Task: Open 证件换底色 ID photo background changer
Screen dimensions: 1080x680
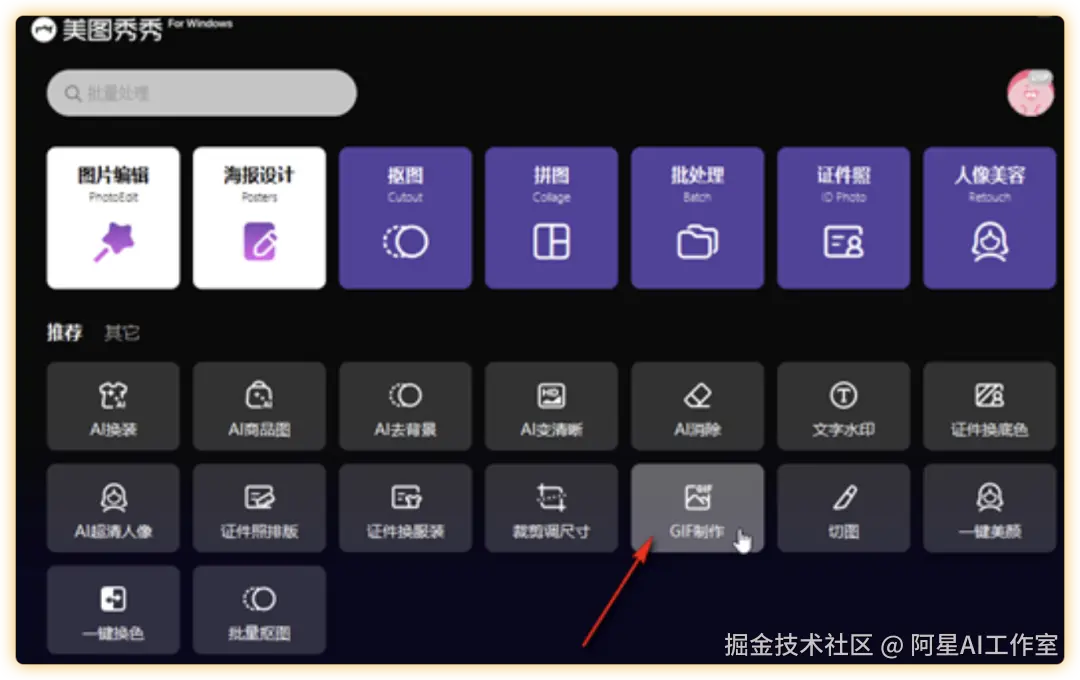Action: (x=989, y=406)
